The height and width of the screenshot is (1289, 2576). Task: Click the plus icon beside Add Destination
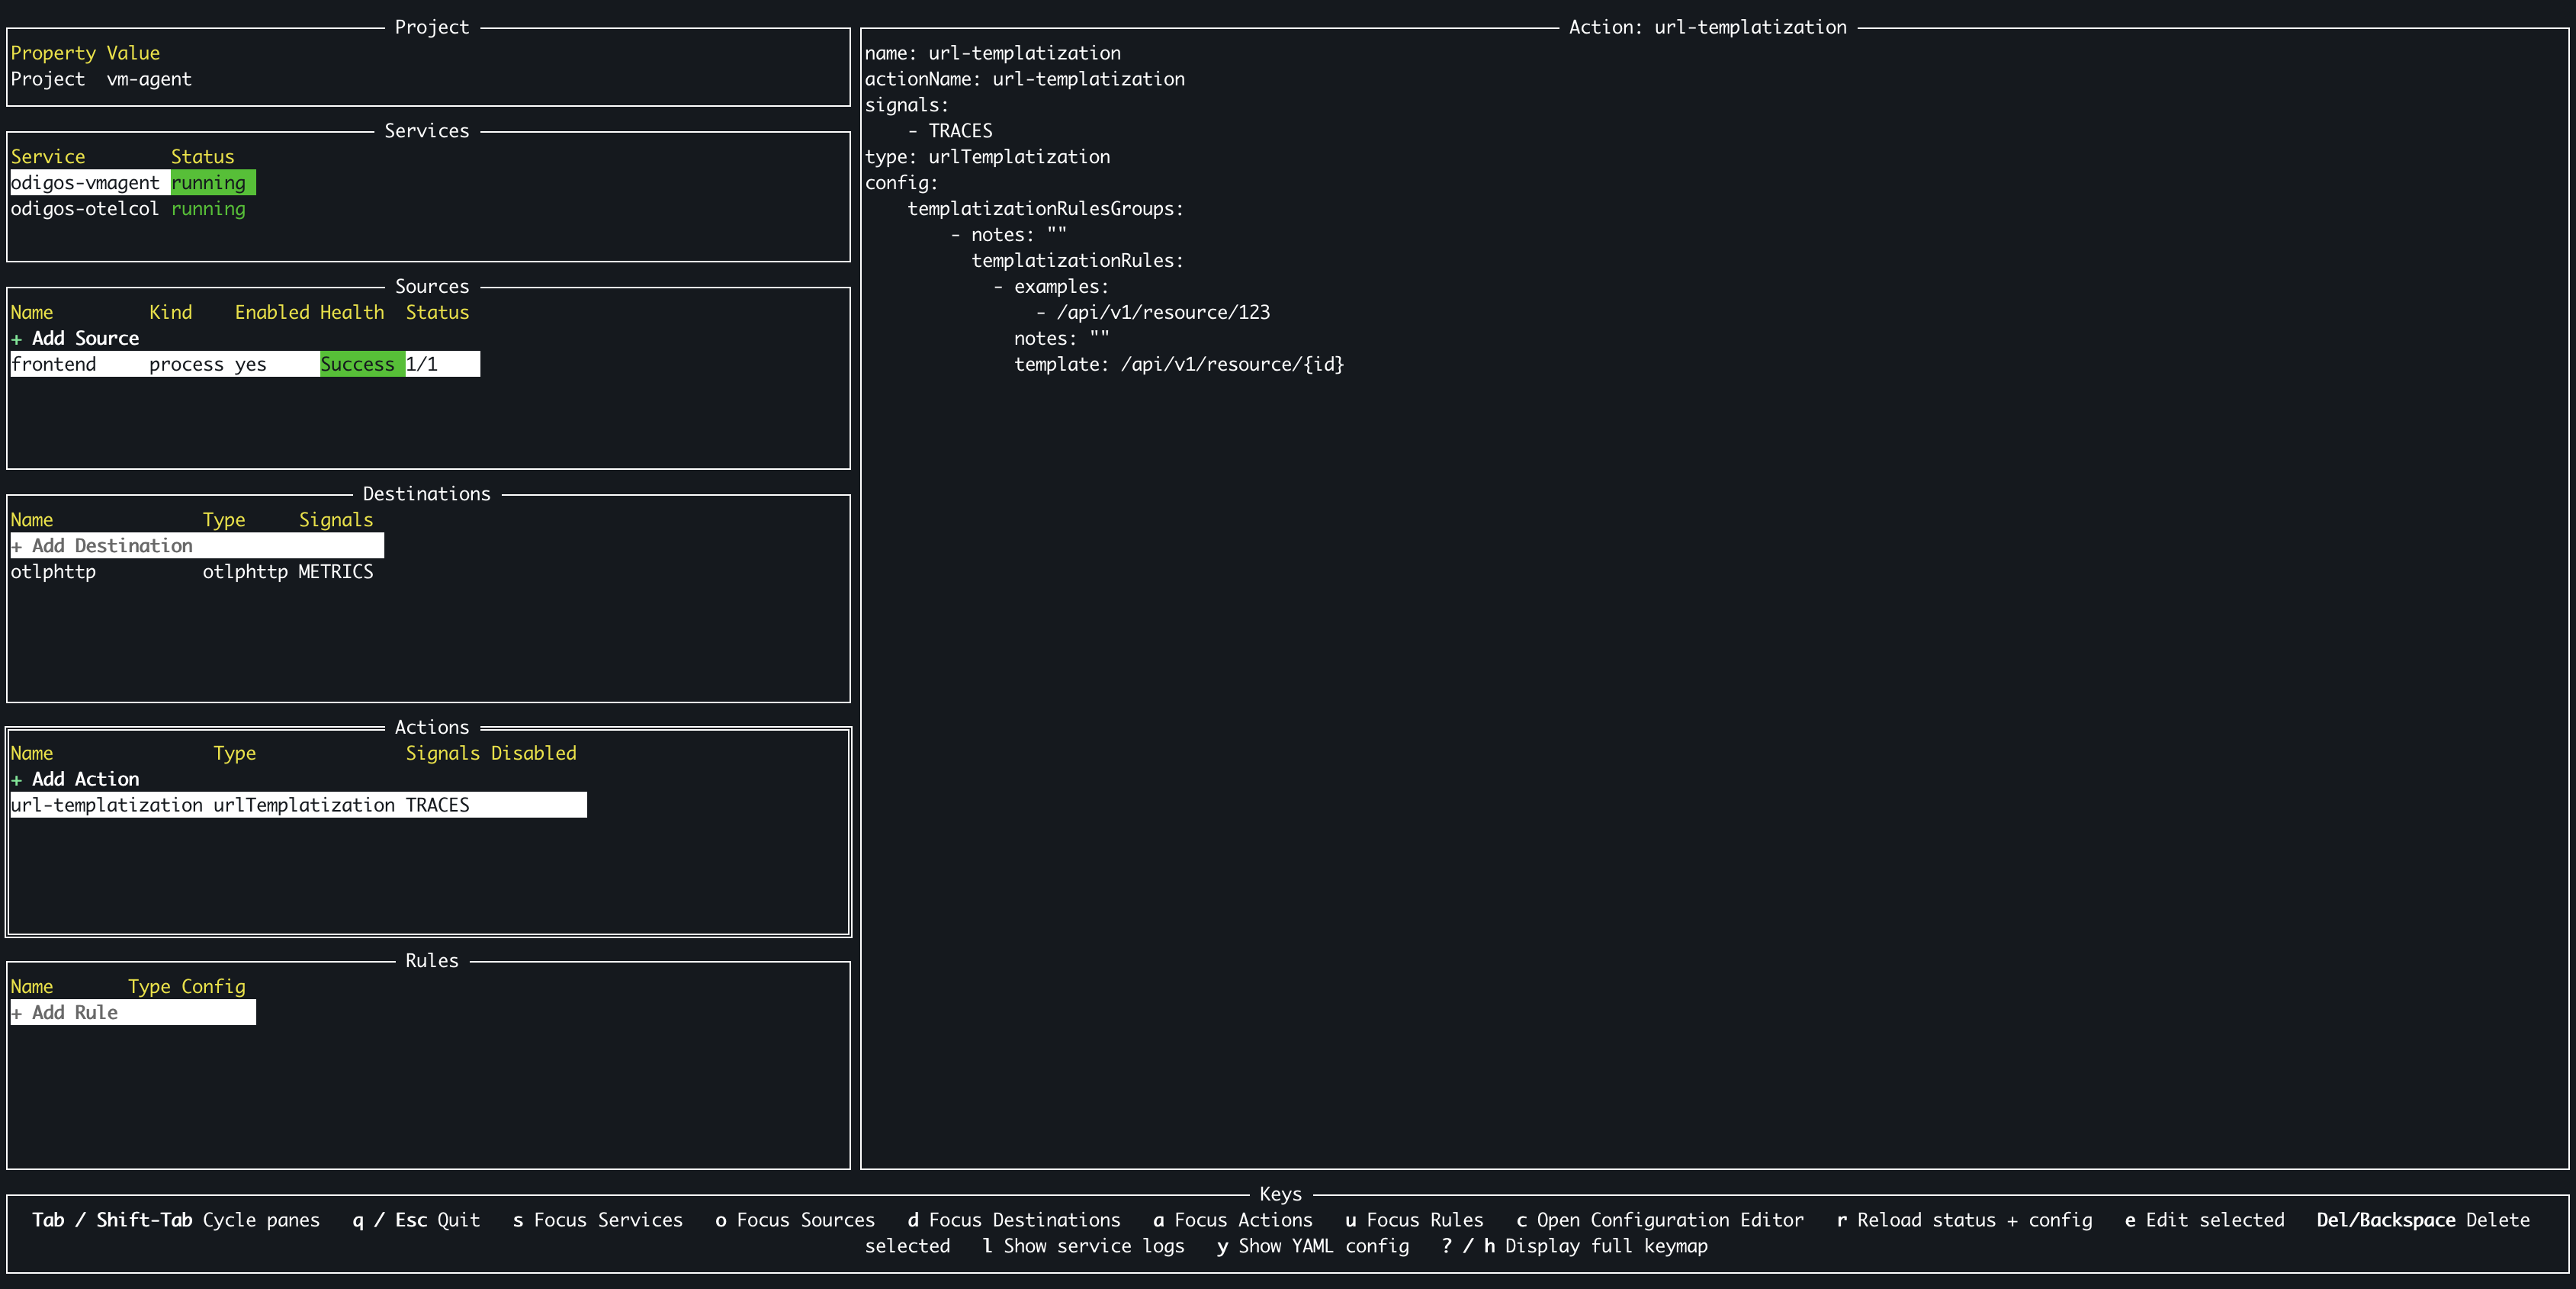[x=16, y=546]
